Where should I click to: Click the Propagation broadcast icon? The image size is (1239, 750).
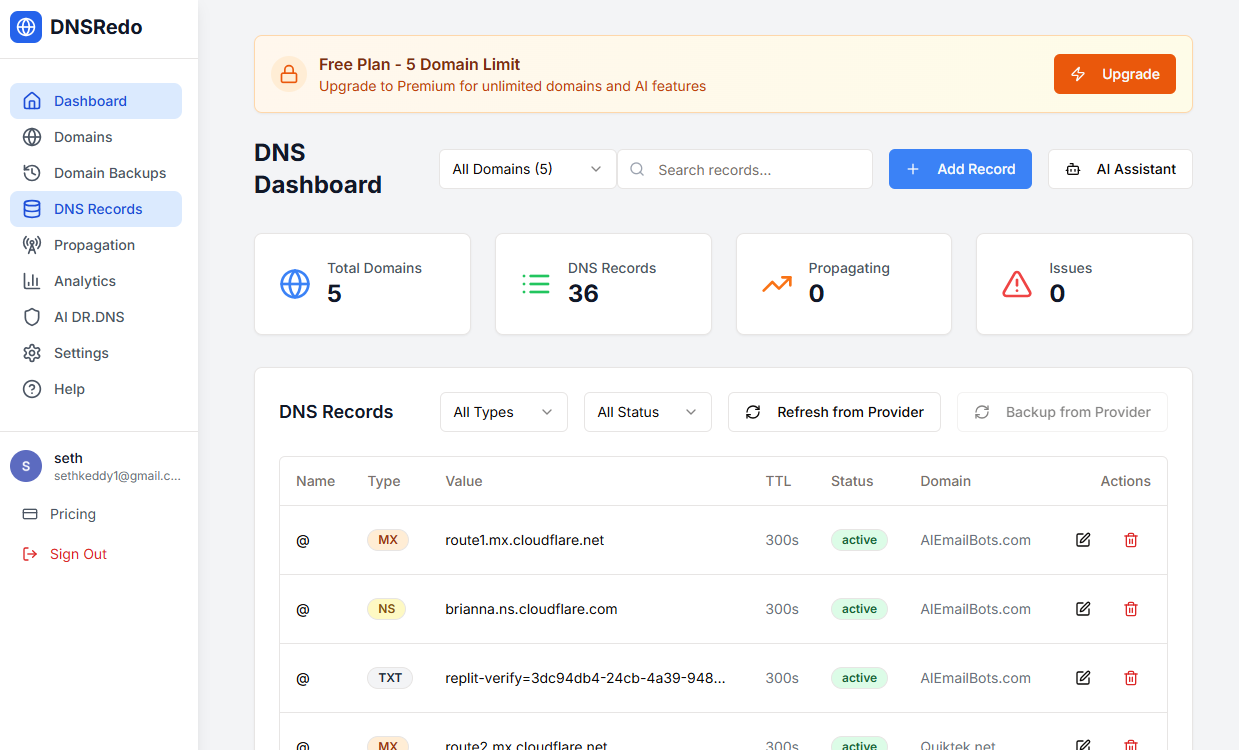(x=34, y=244)
